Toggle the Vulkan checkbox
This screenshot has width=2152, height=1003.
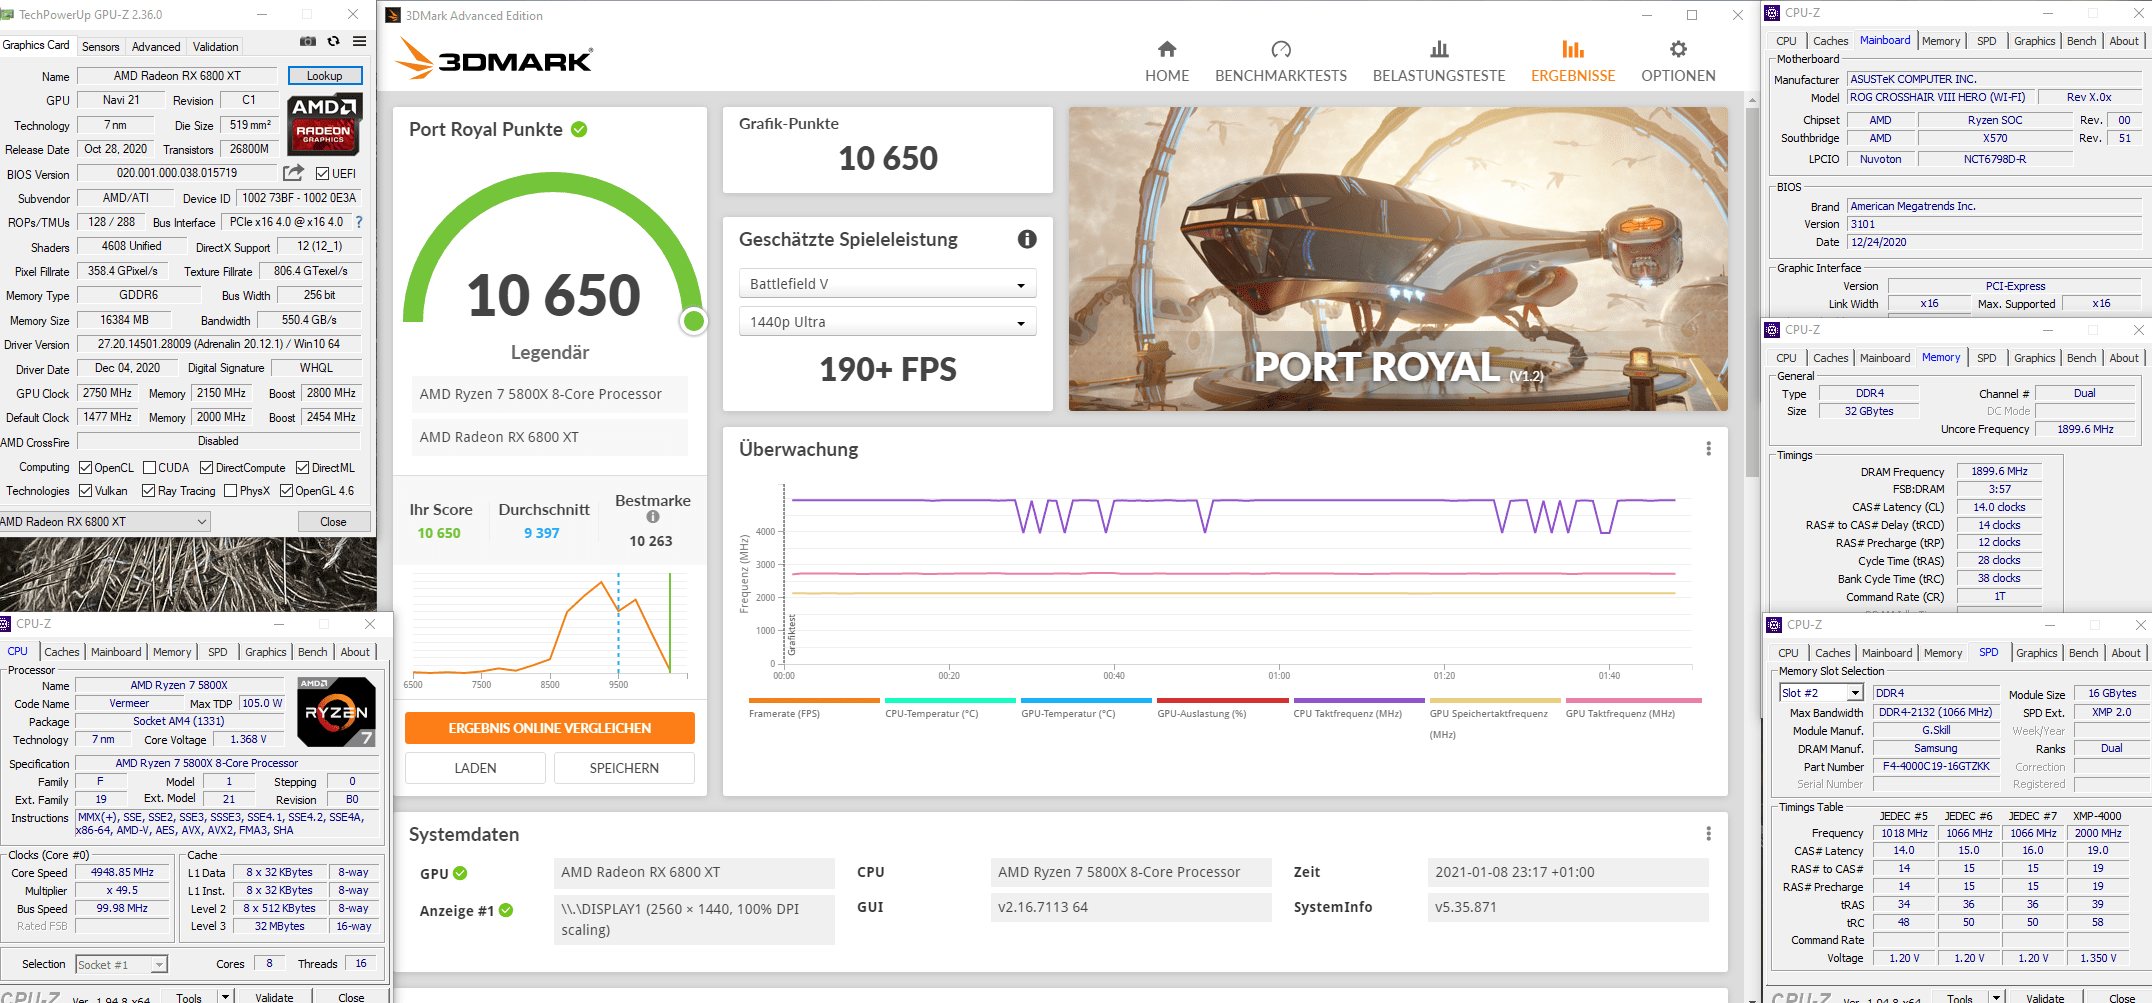coord(86,491)
